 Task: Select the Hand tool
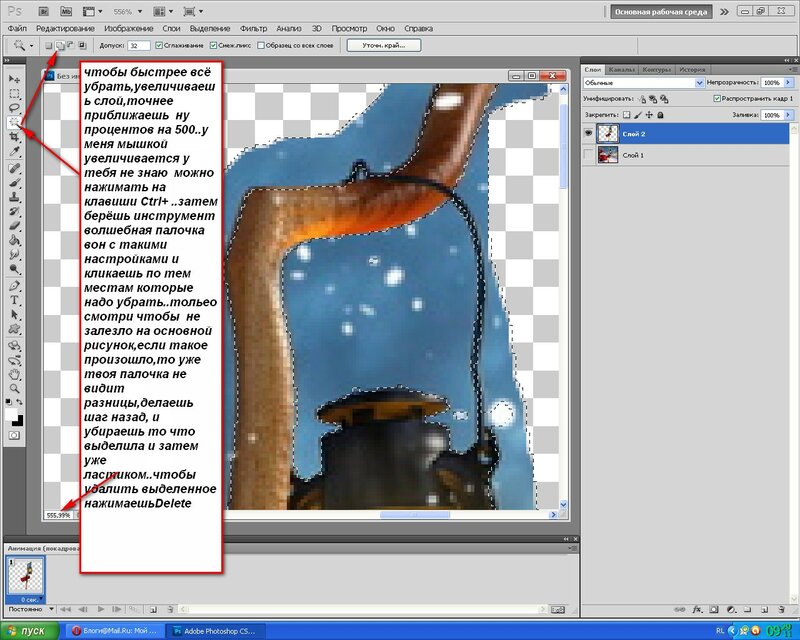(x=14, y=374)
